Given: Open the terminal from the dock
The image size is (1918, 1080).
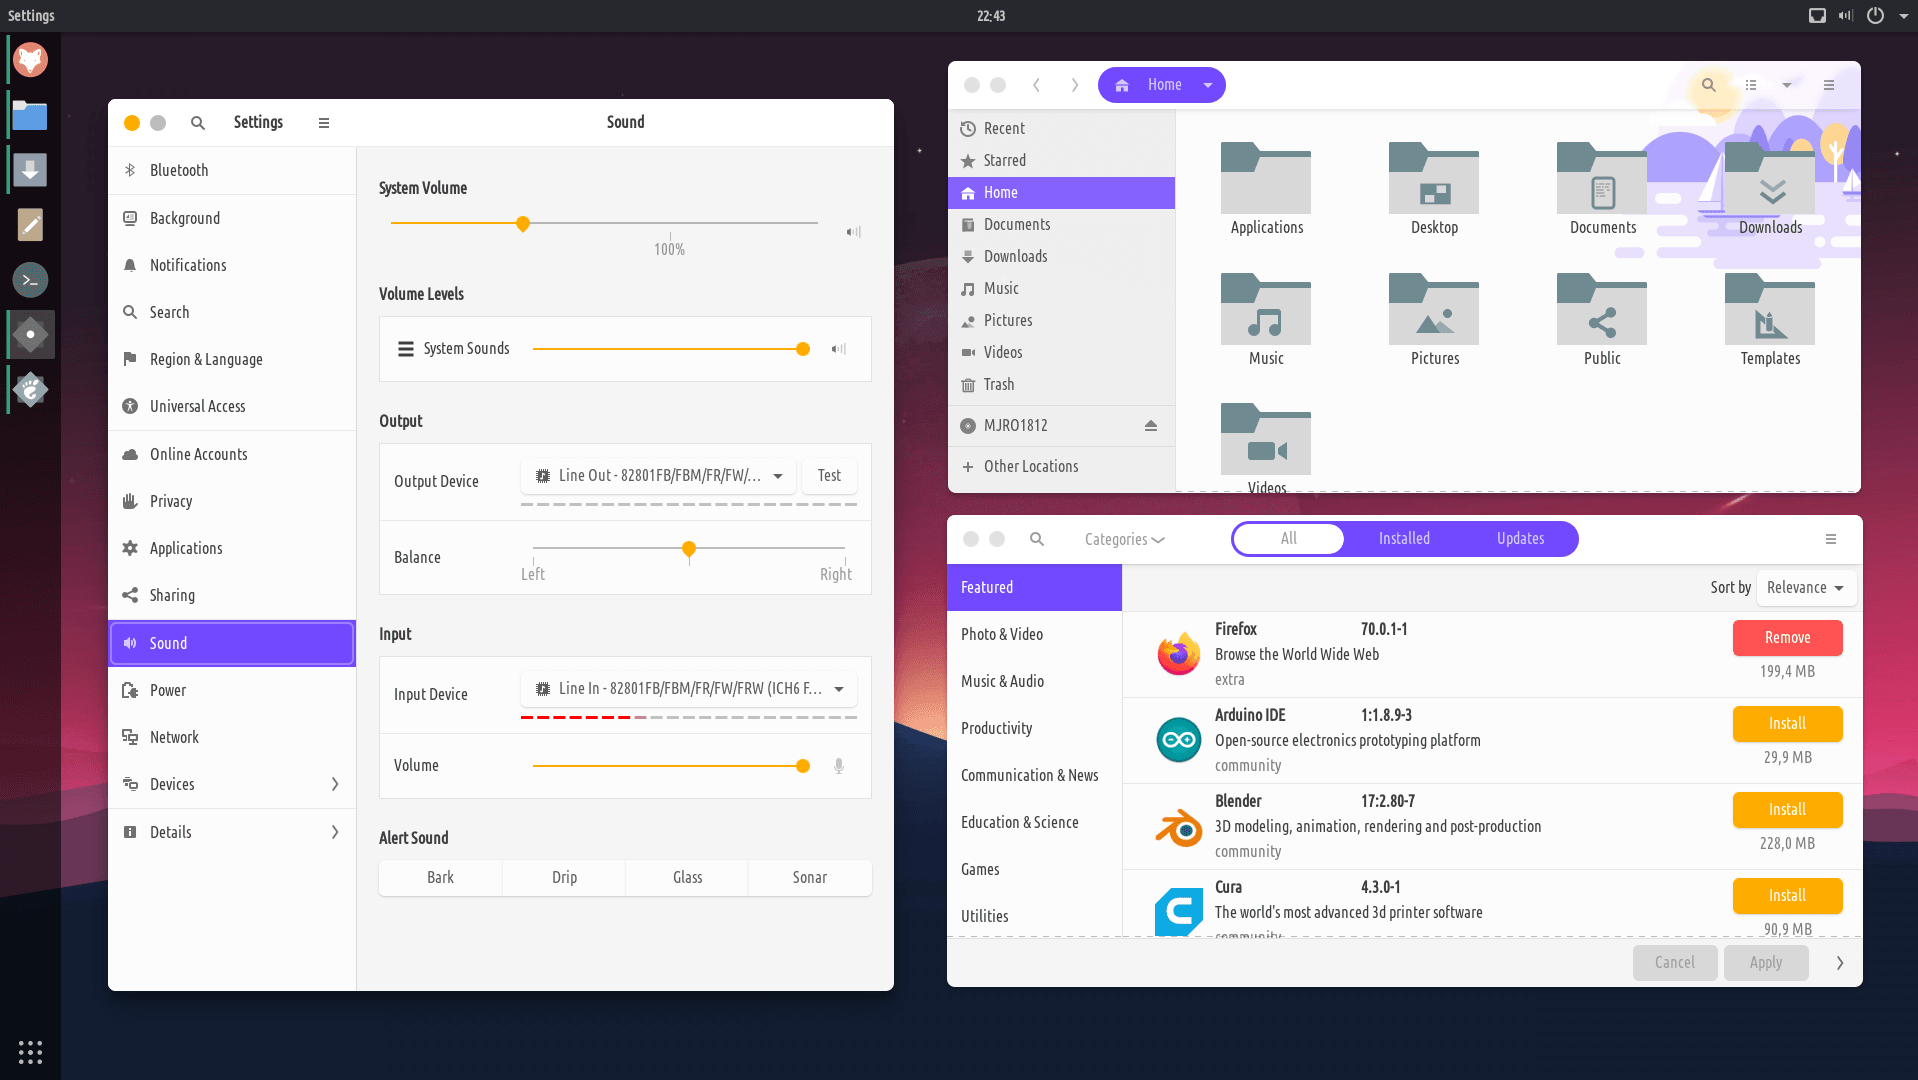Looking at the screenshot, I should pyautogui.click(x=30, y=280).
